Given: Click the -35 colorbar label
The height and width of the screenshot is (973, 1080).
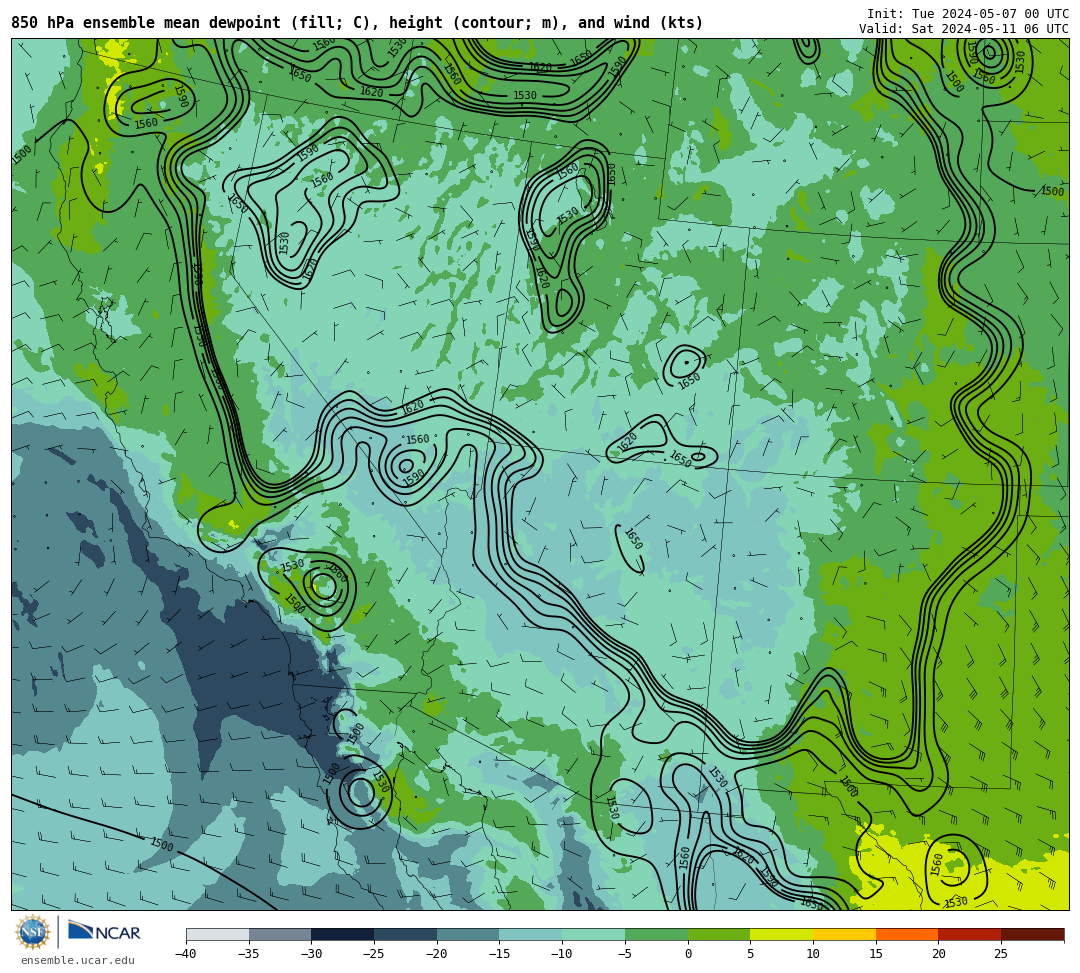Looking at the screenshot, I should 248,954.
